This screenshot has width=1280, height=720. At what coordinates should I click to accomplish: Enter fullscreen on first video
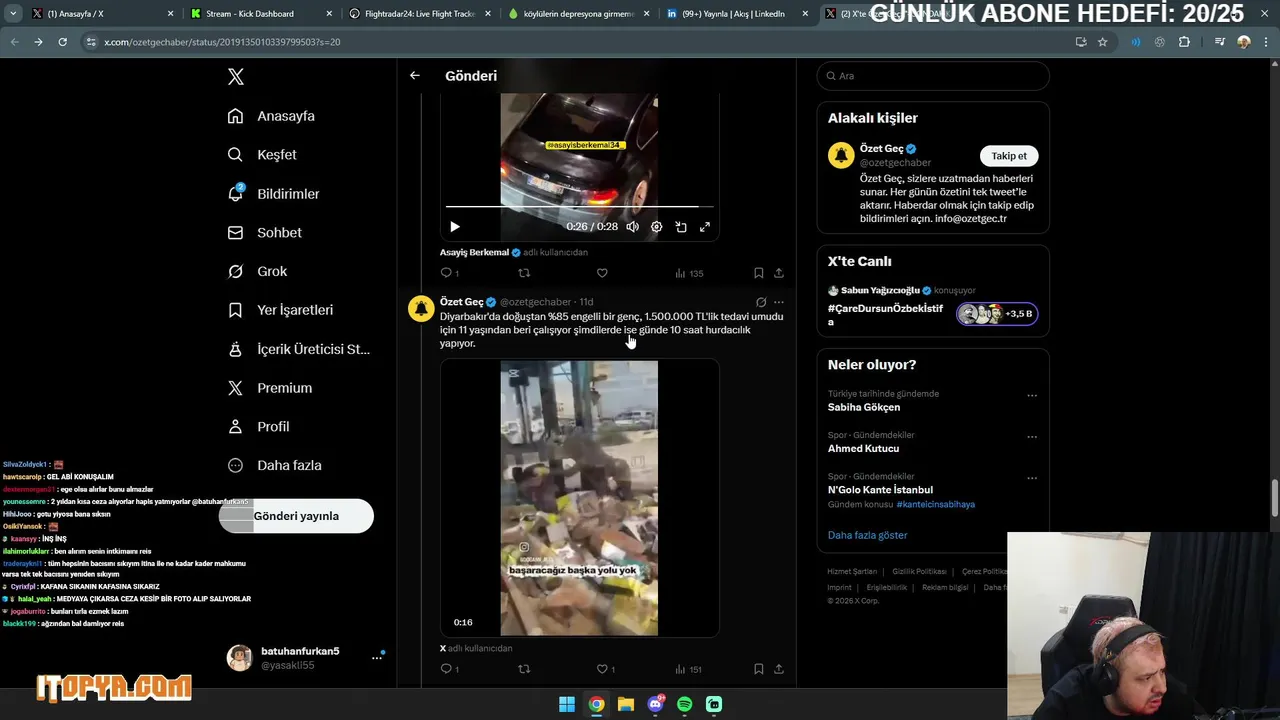point(705,227)
